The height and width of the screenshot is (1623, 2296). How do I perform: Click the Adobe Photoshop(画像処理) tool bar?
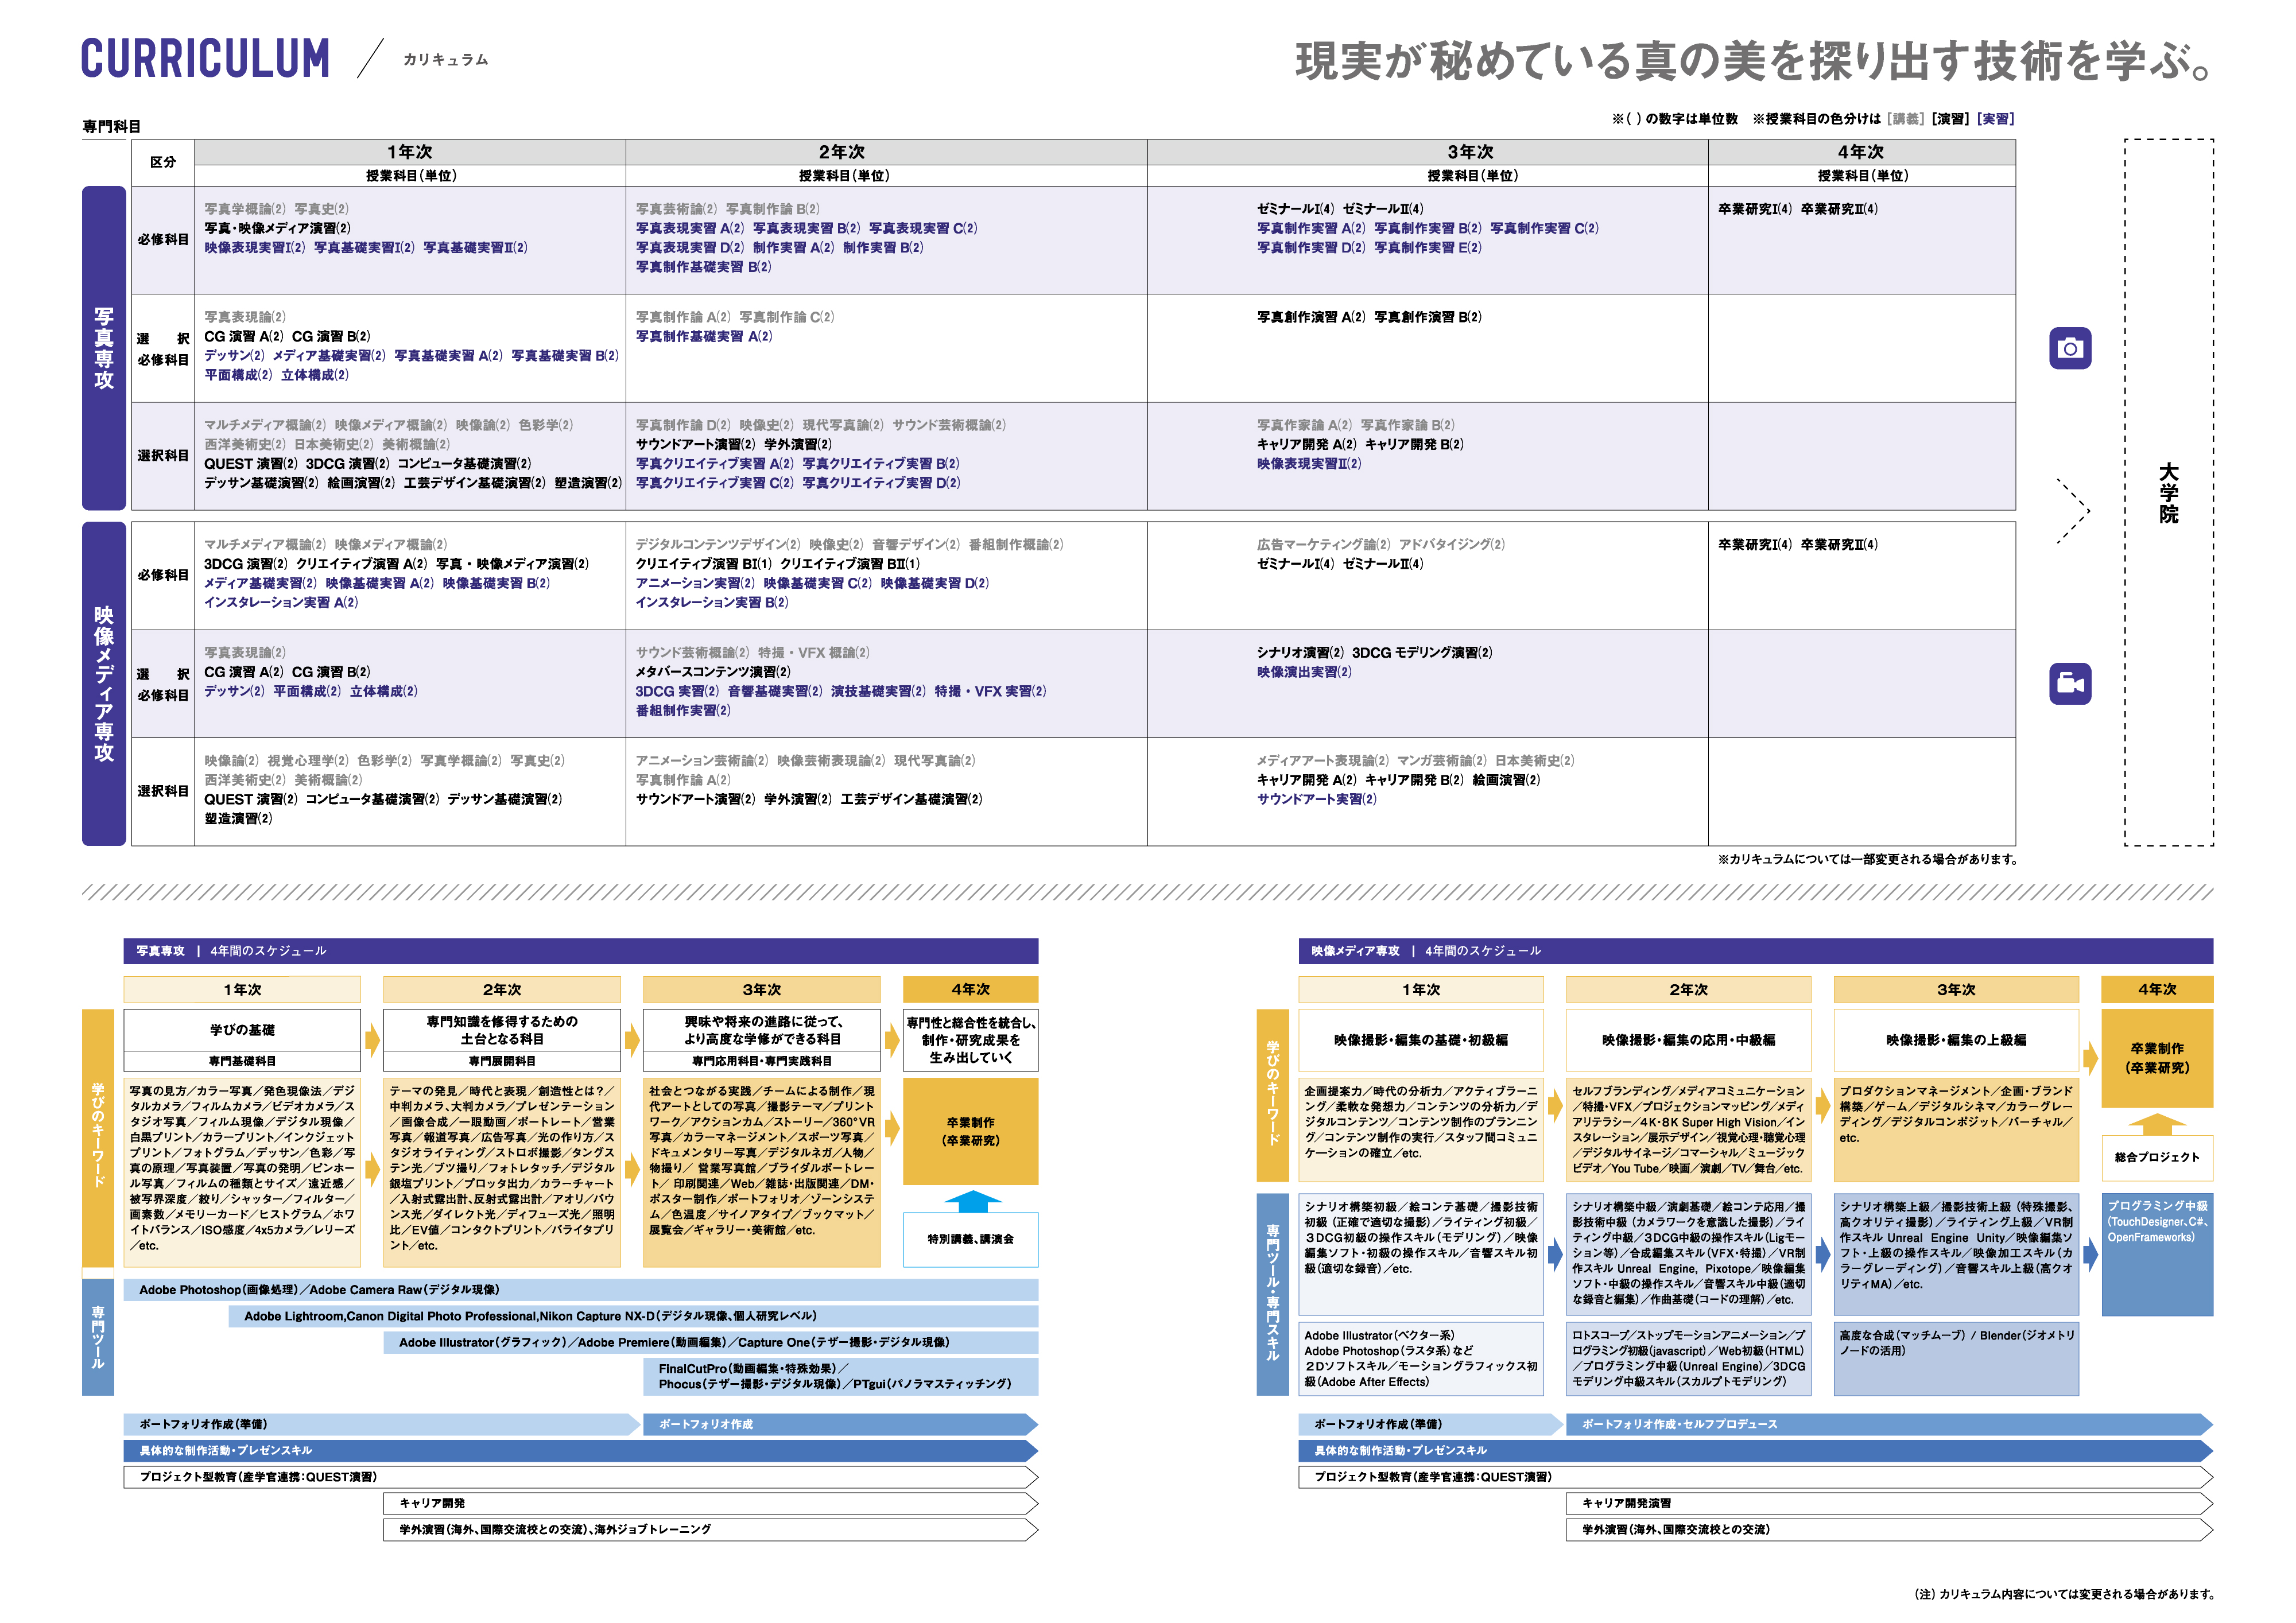tap(580, 1290)
